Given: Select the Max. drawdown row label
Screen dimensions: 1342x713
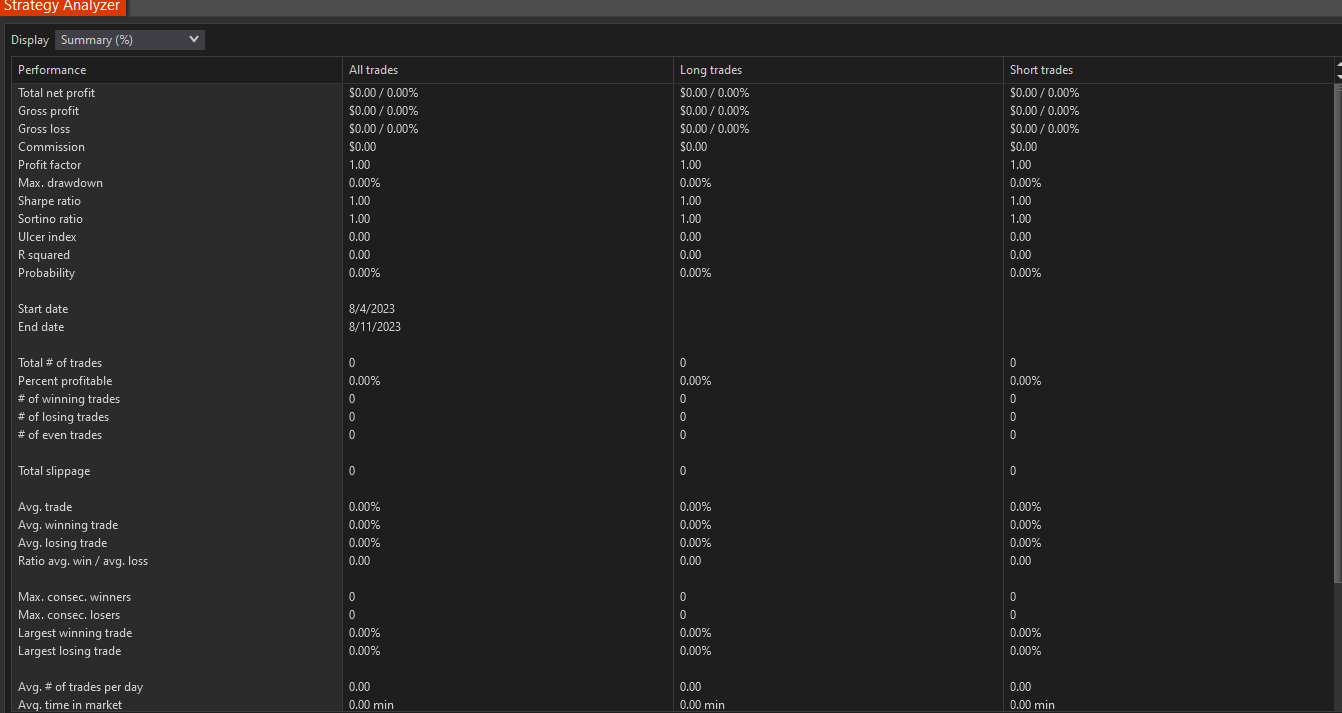Looking at the screenshot, I should tap(60, 183).
